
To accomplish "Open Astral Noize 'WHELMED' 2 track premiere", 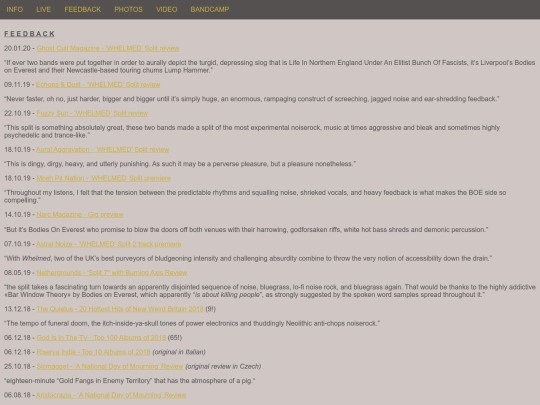I will click(108, 244).
